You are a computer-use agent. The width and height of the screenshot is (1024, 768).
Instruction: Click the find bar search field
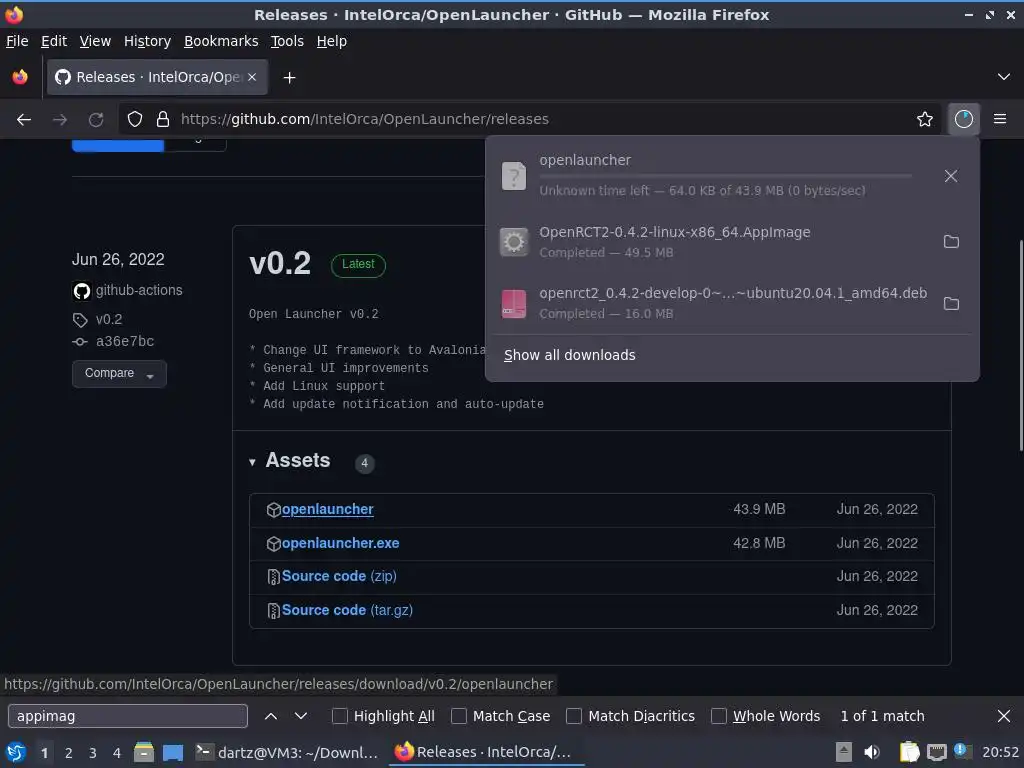pyautogui.click(x=128, y=716)
